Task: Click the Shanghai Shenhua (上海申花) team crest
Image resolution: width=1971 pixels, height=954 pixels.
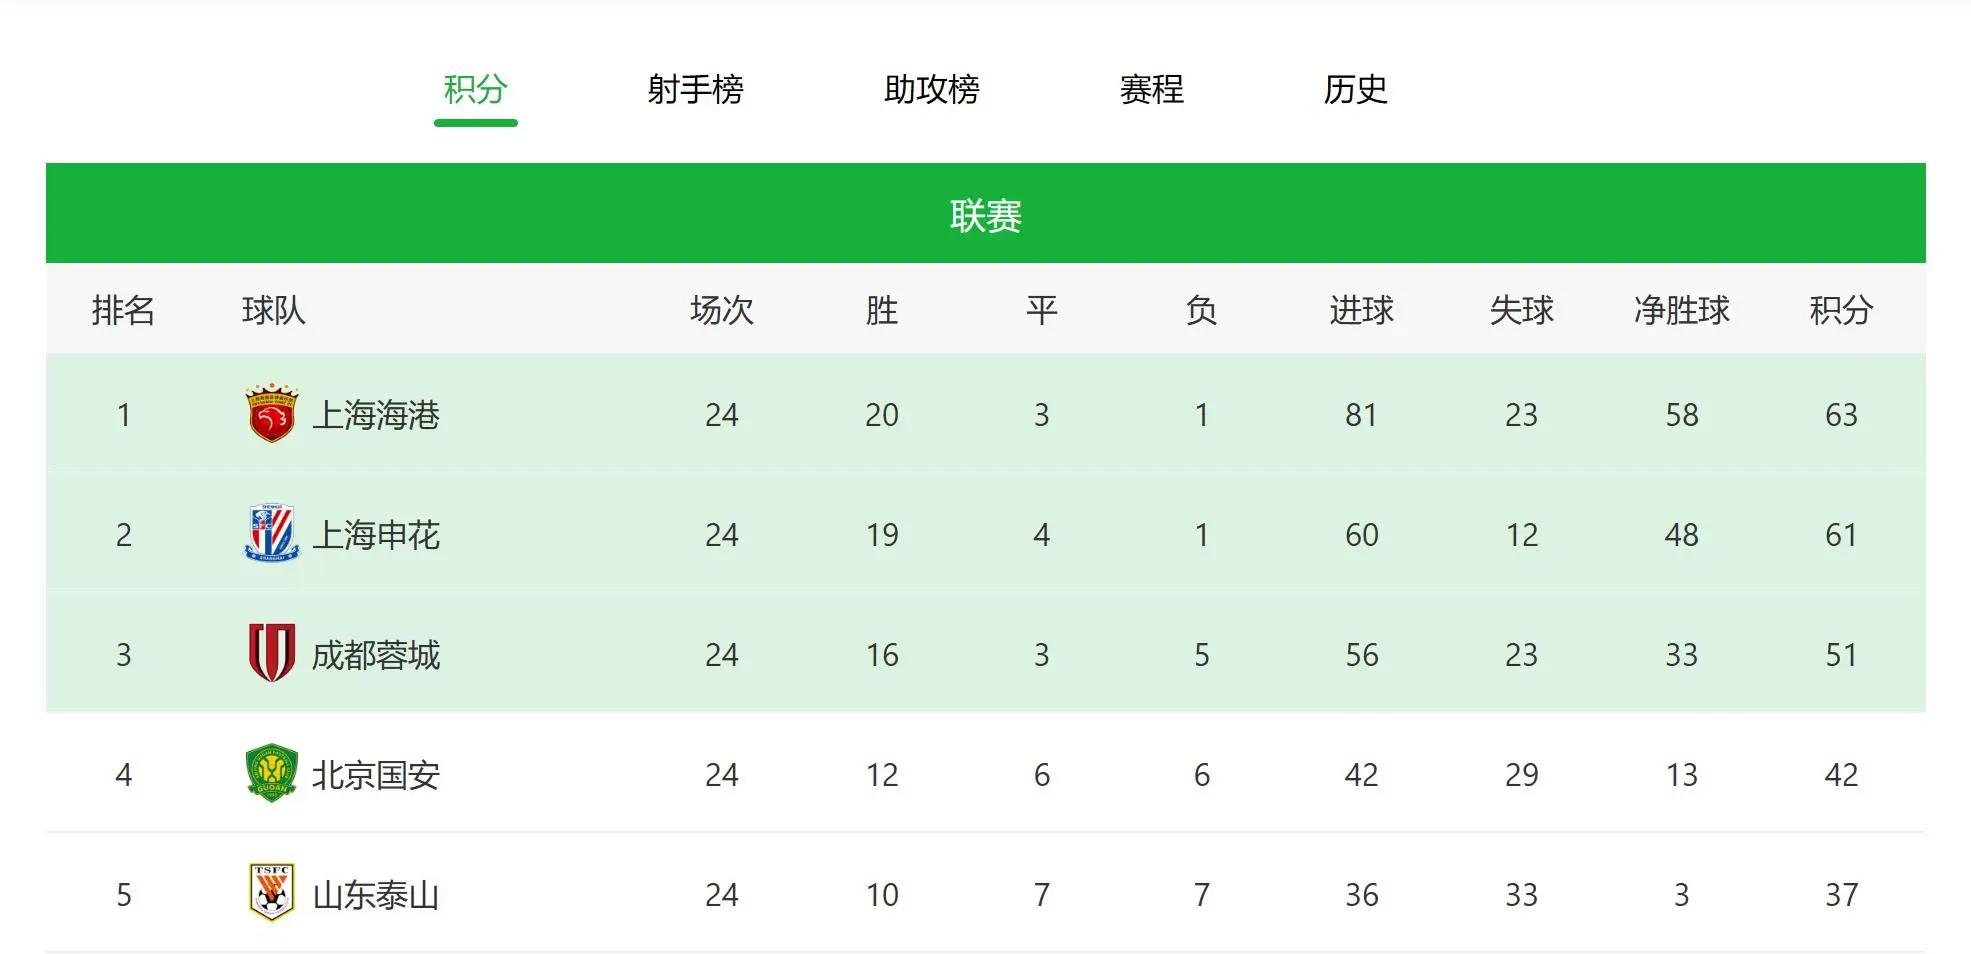Action: [272, 533]
